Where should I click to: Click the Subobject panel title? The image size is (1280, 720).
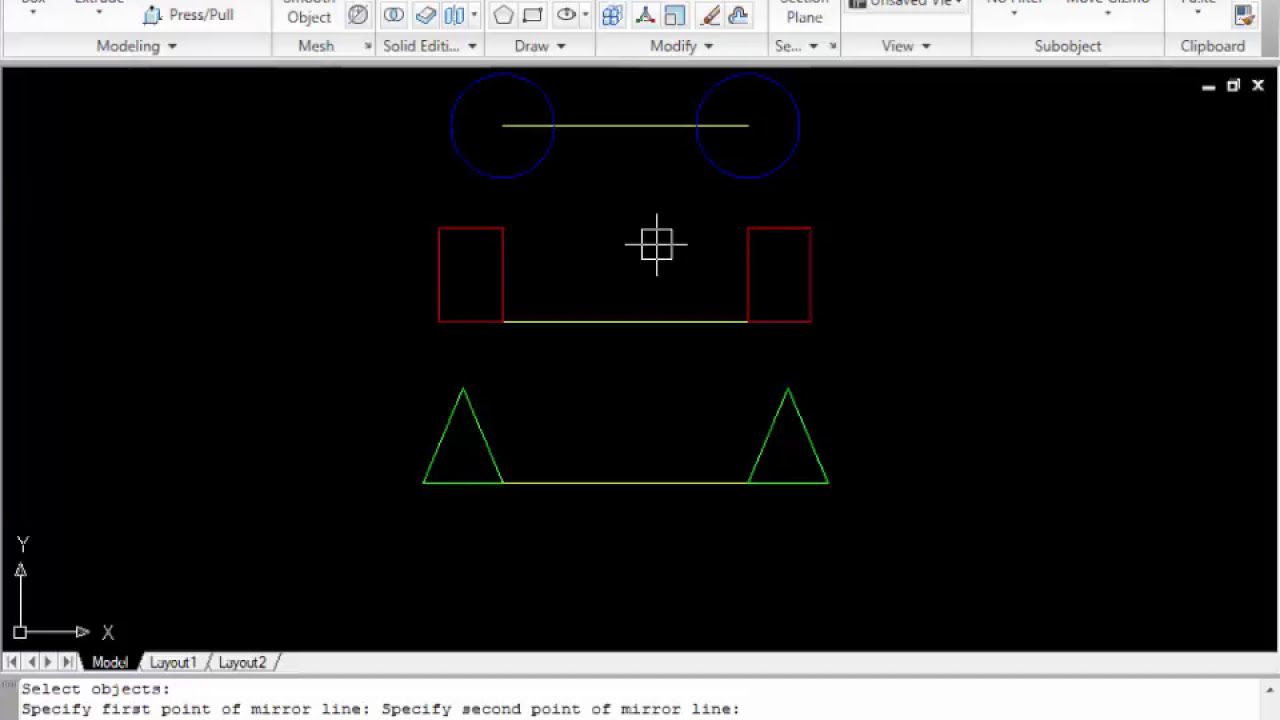pos(1068,46)
